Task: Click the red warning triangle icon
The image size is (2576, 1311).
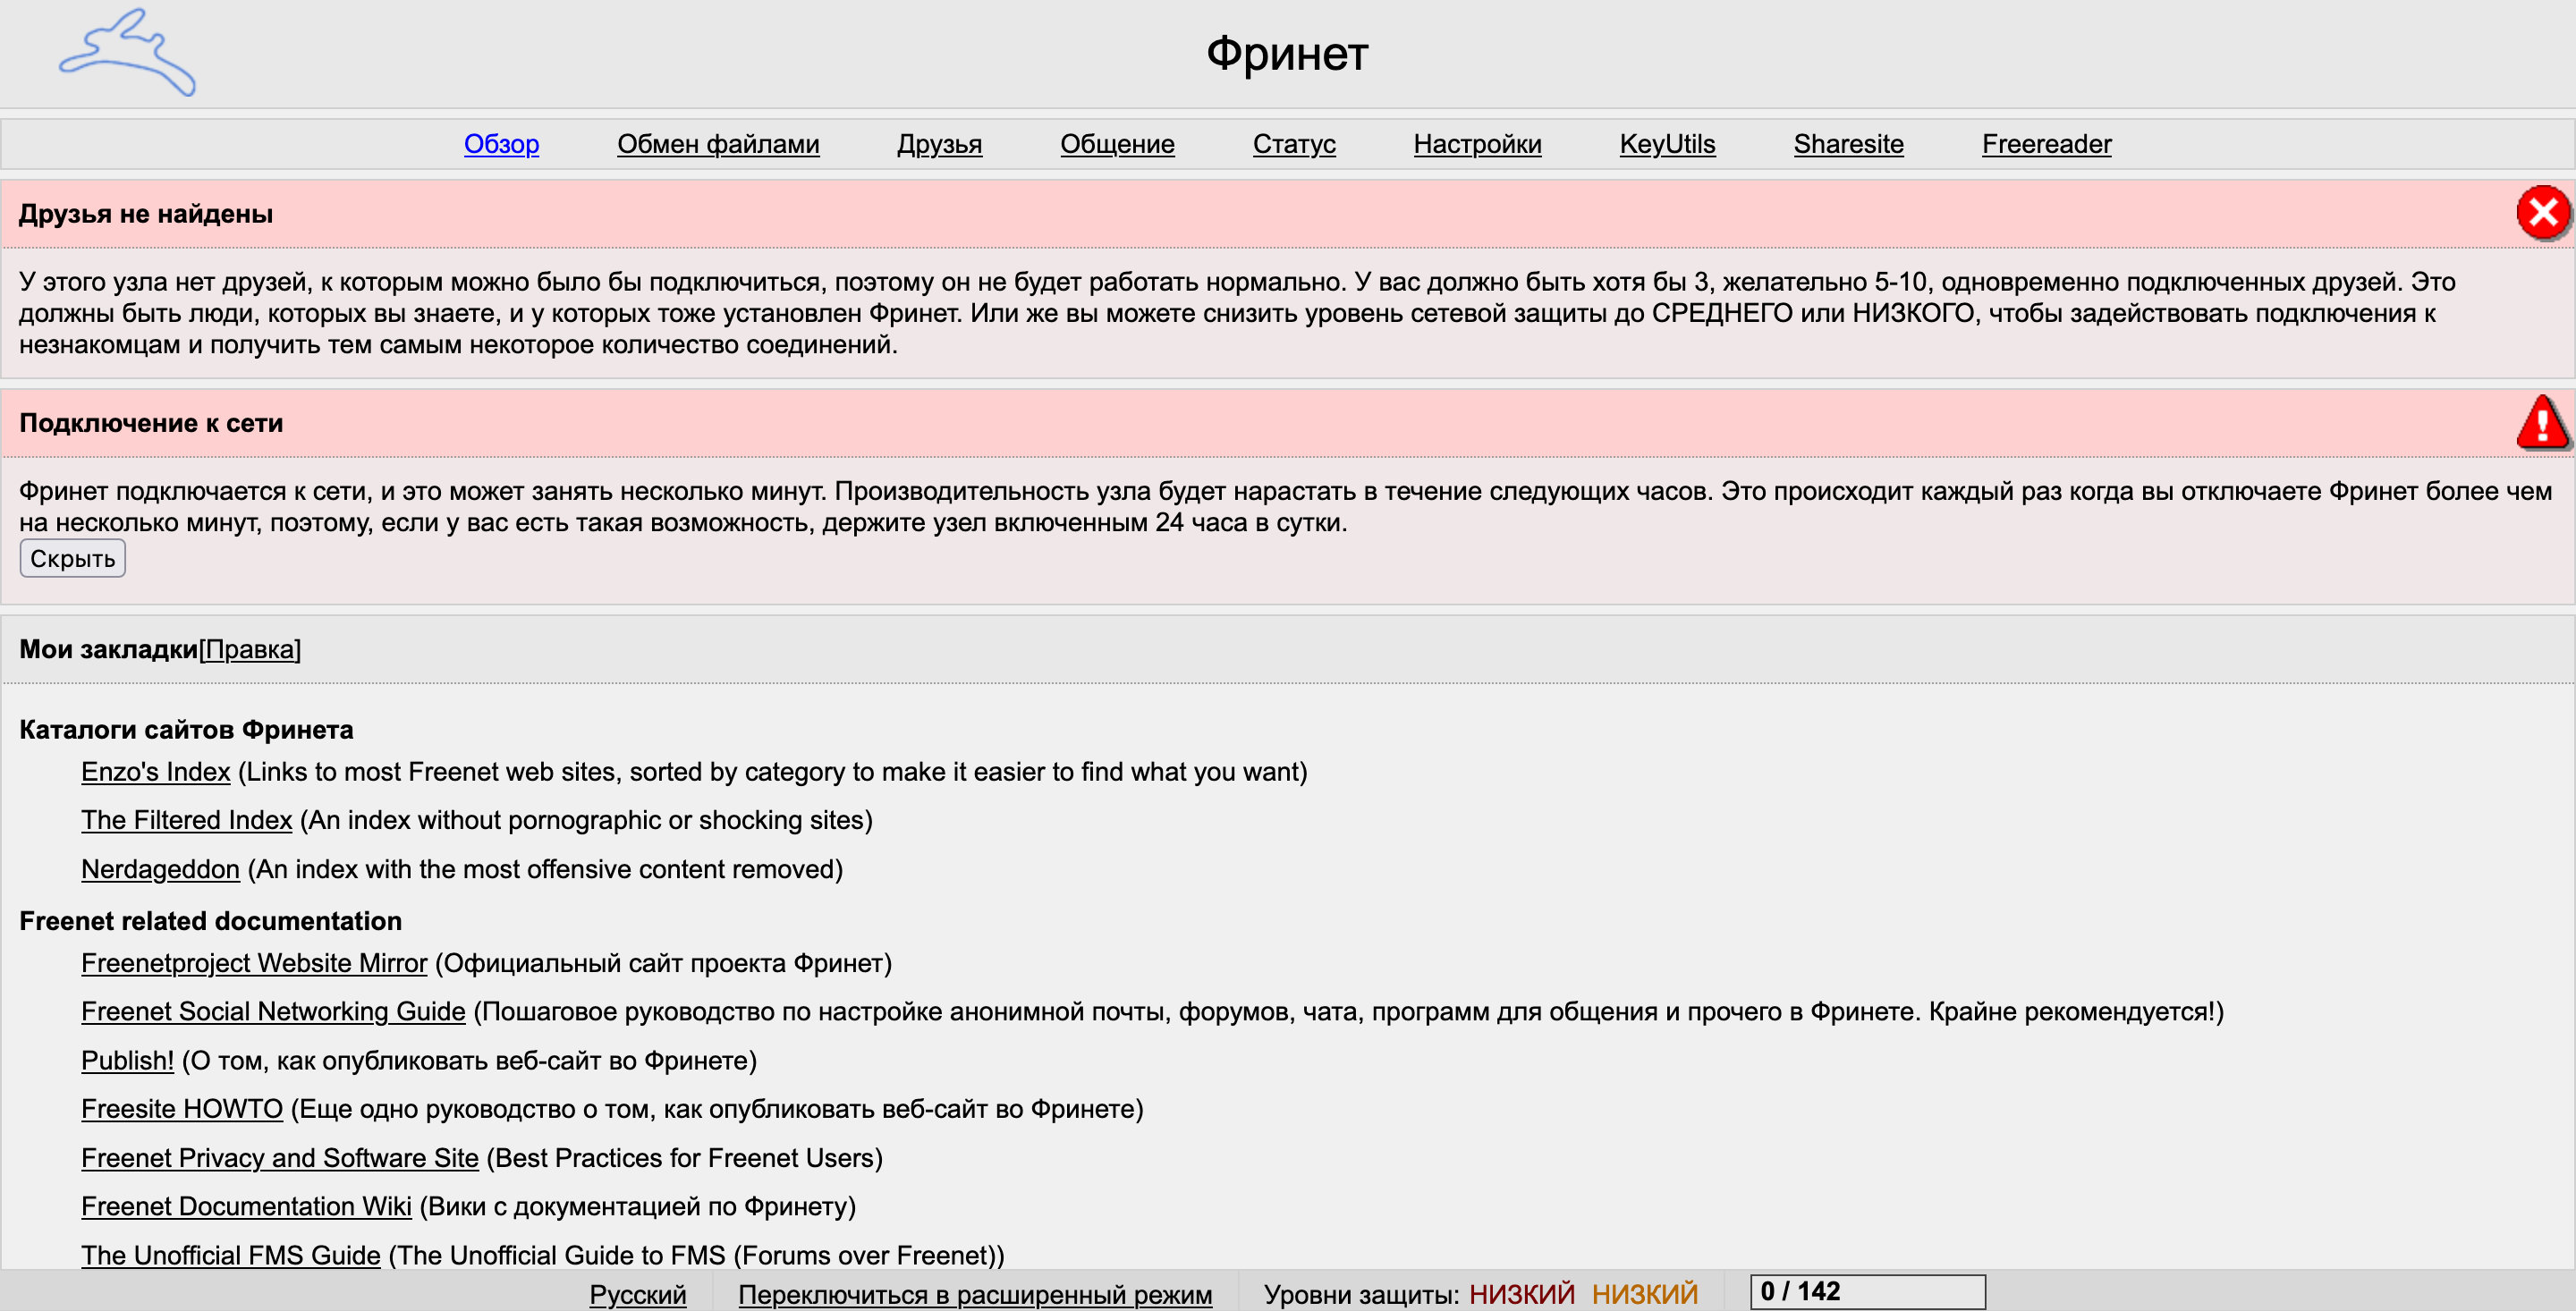Action: click(2542, 422)
